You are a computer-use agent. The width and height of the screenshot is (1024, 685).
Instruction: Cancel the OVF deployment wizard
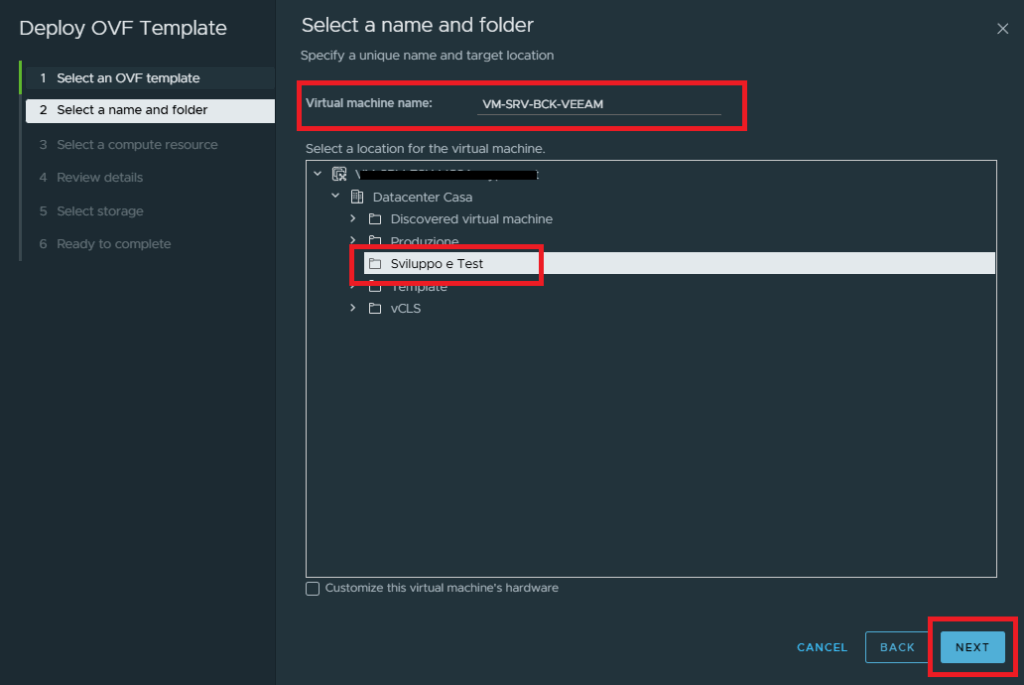pos(822,647)
